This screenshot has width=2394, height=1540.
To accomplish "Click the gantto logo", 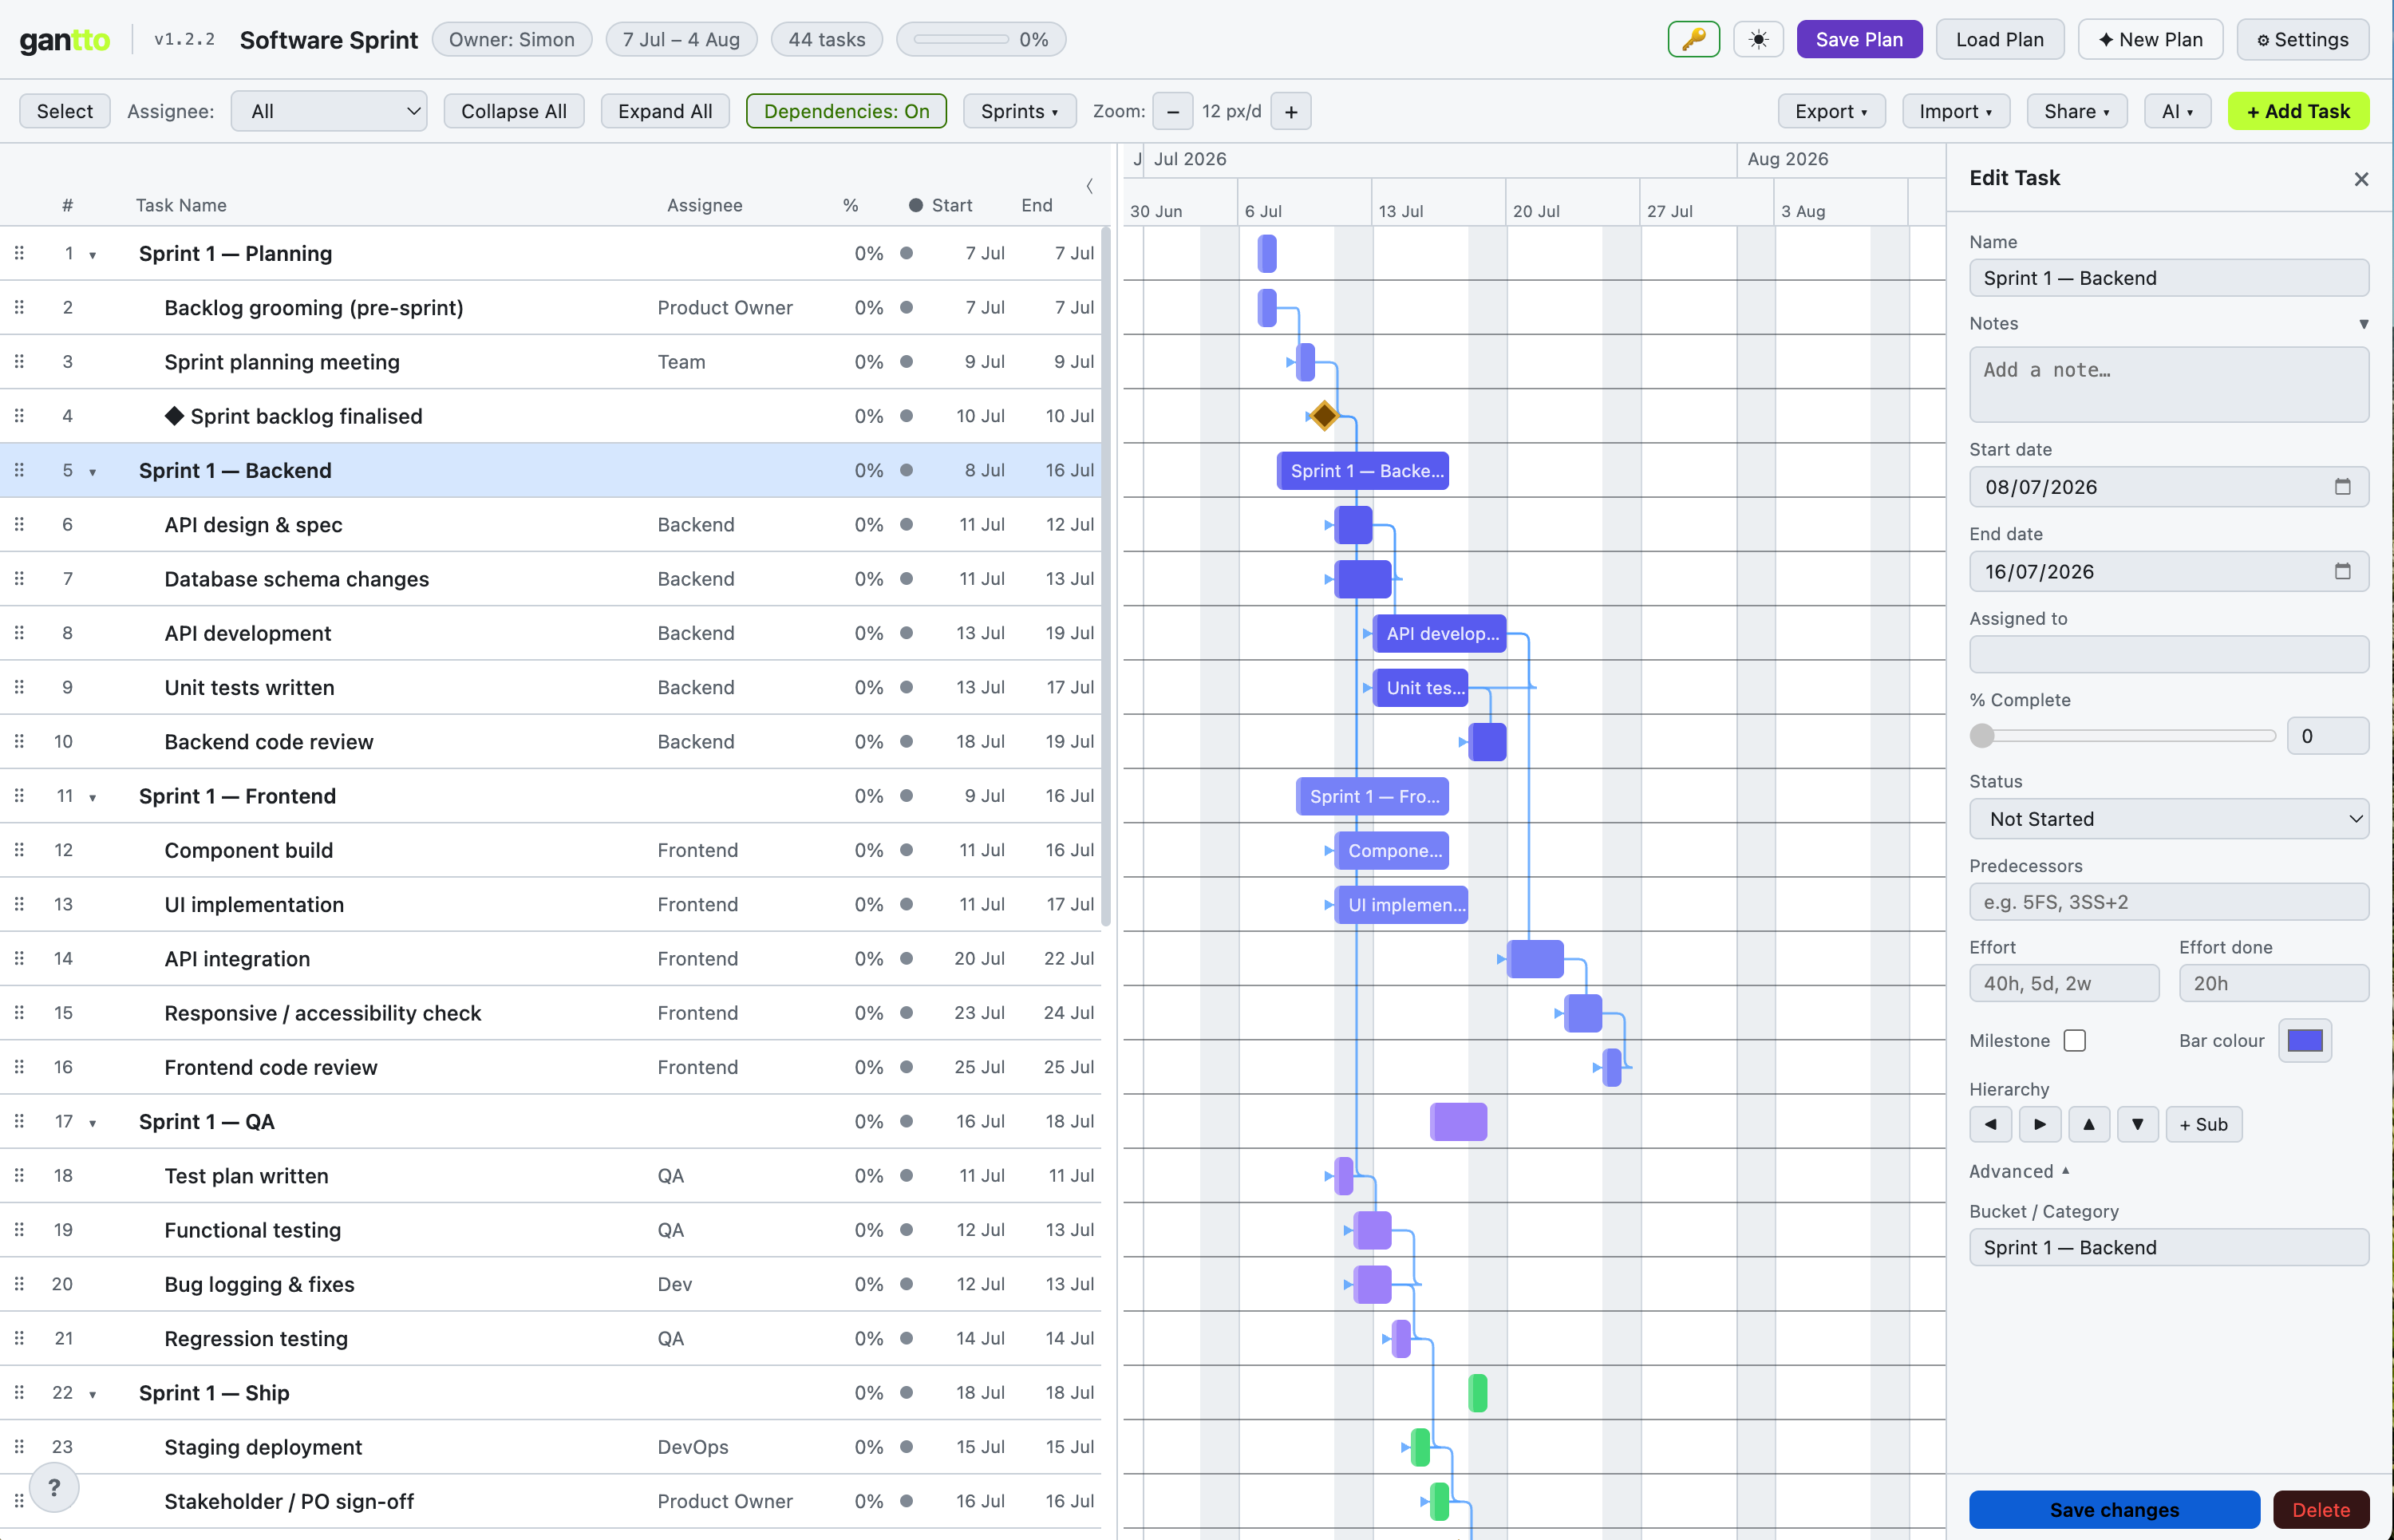I will tap(65, 40).
